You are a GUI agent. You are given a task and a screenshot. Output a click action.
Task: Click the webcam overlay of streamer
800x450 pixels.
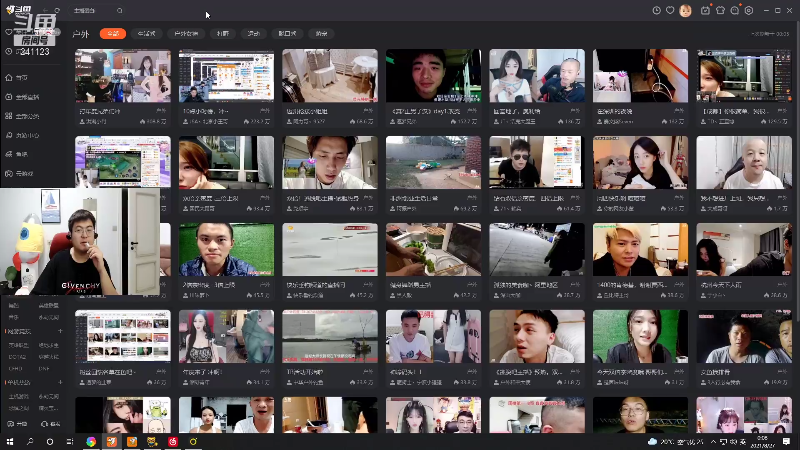pyautogui.click(x=80, y=242)
